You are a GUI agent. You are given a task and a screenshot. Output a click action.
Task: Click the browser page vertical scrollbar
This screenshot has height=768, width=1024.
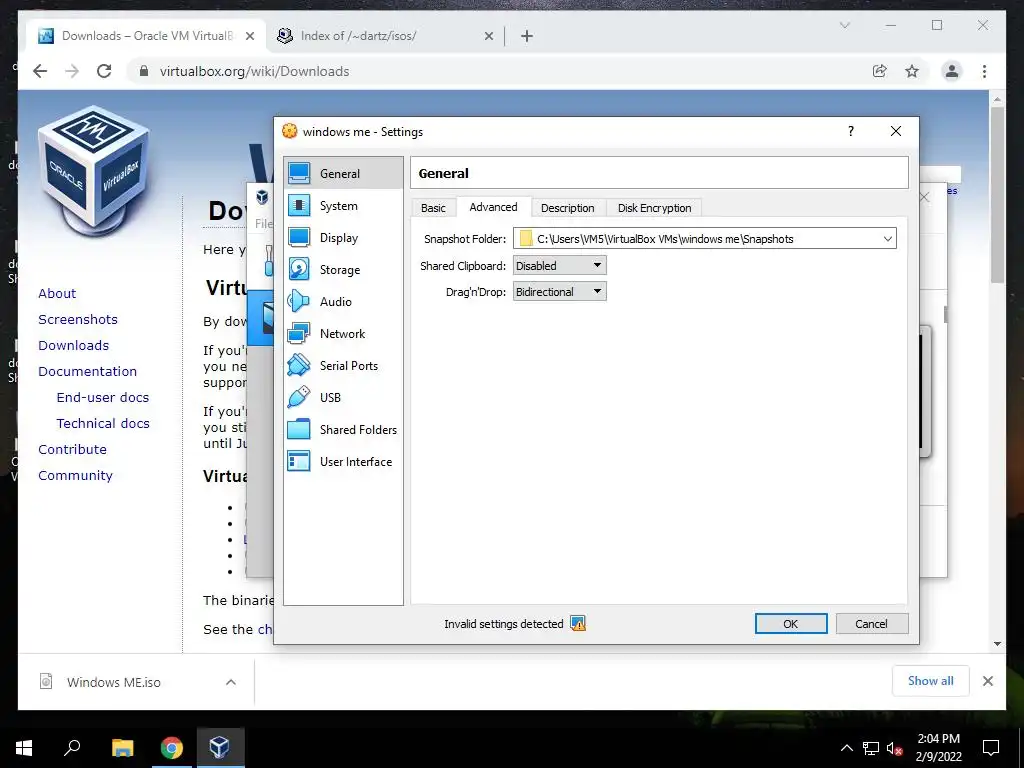click(997, 195)
